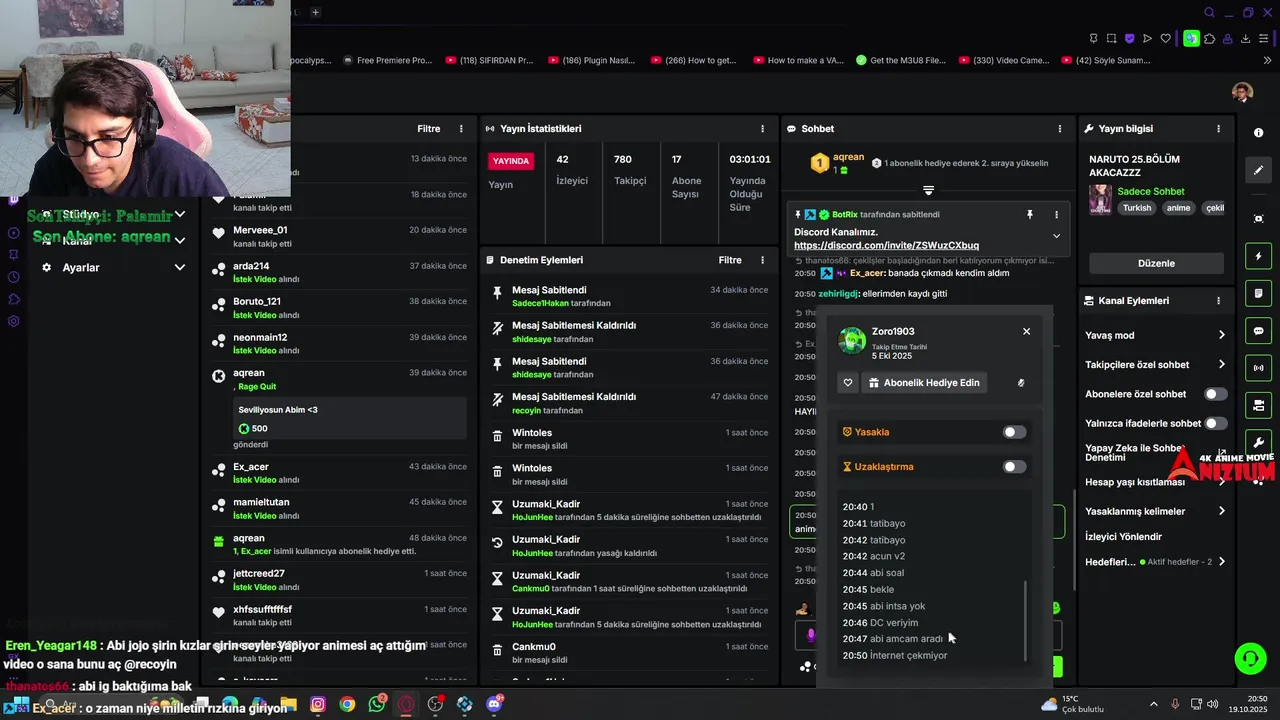Toggle the Yasakla switch

1014,432
